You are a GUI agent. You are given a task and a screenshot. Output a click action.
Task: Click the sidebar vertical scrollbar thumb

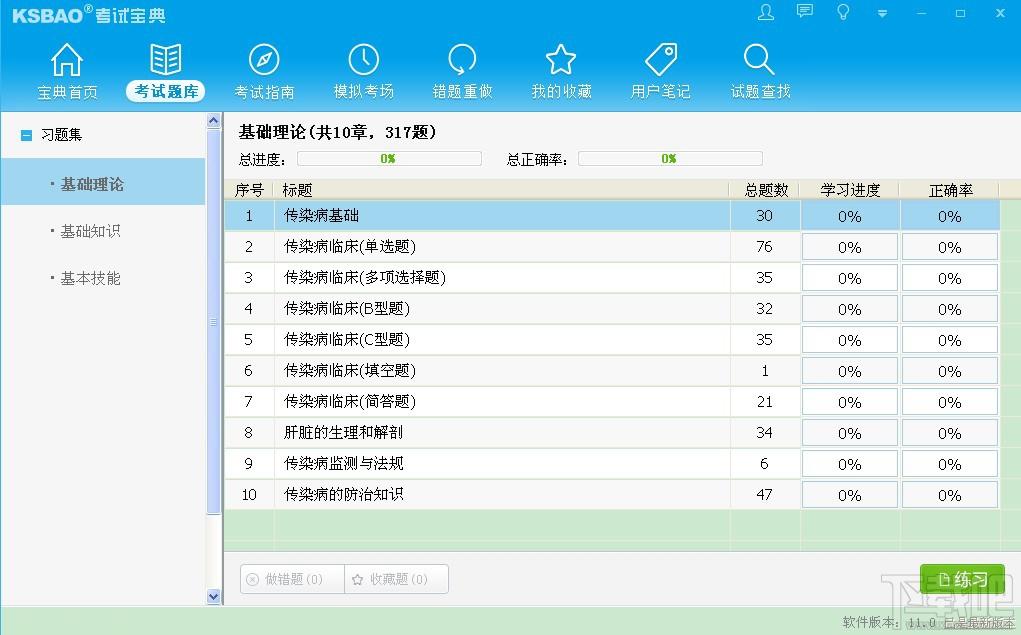(214, 322)
